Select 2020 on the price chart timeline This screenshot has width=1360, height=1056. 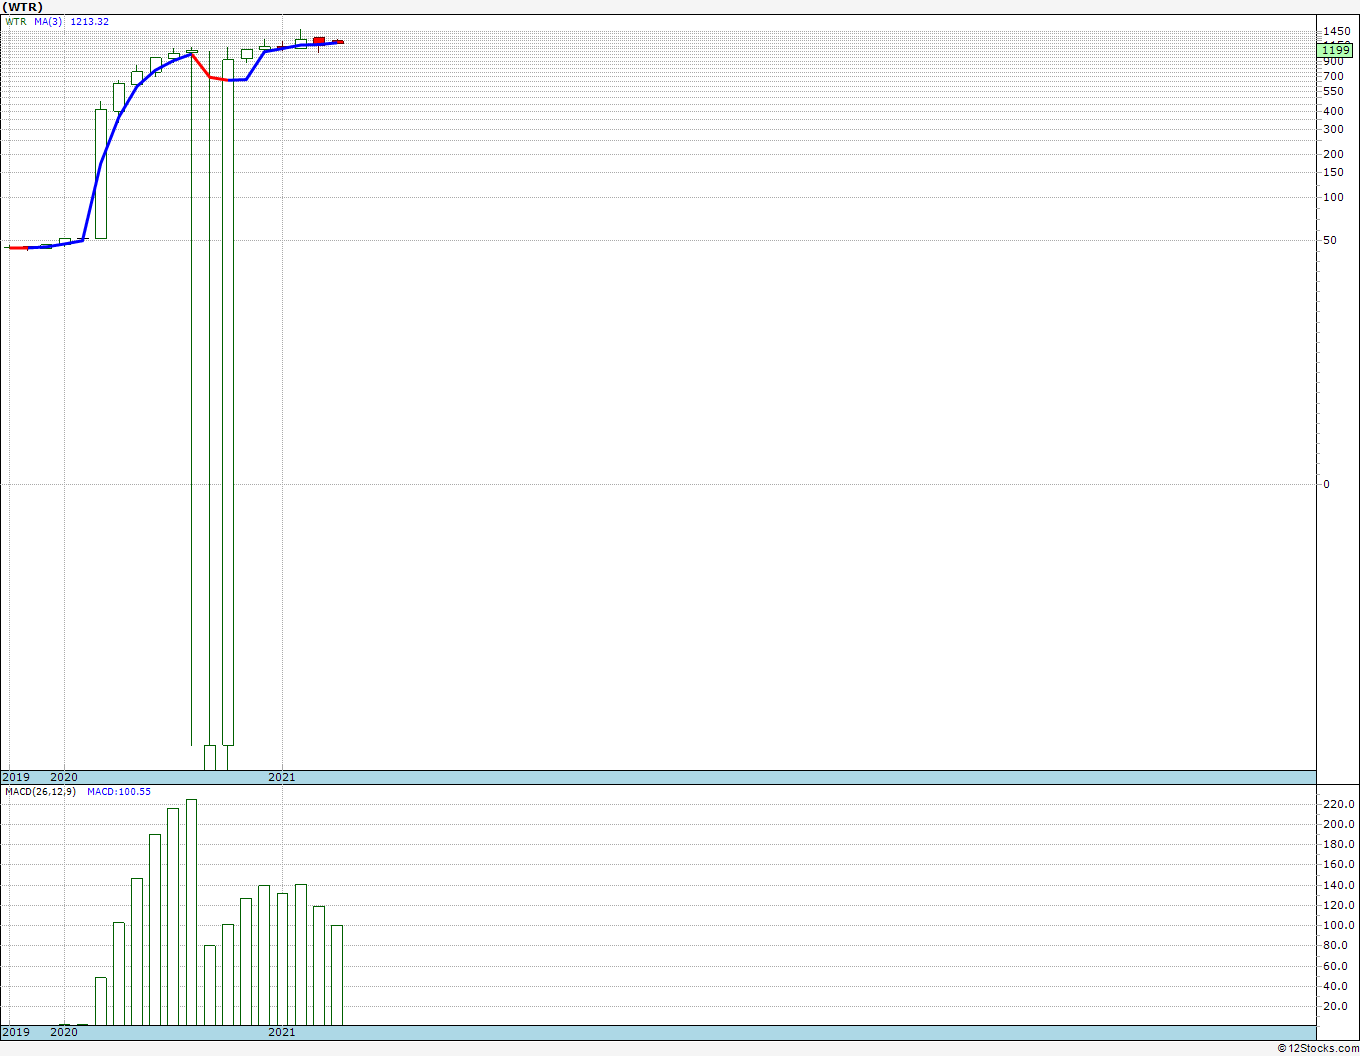pos(64,777)
